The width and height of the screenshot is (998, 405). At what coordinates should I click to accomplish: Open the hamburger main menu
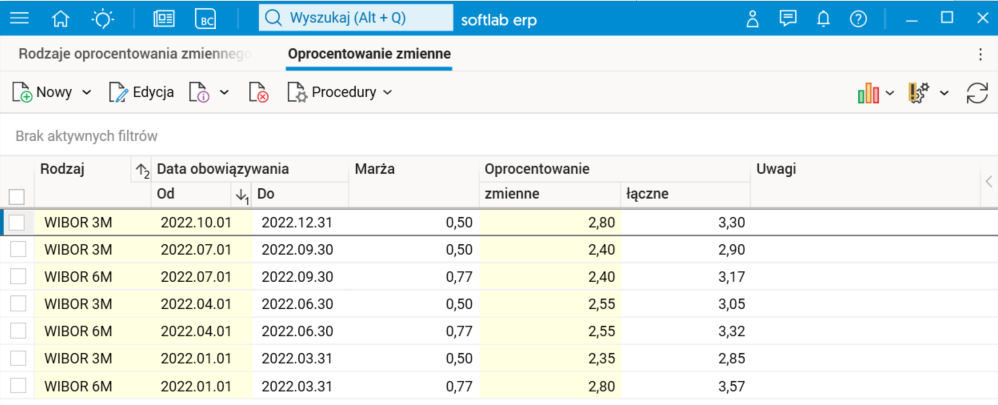tap(19, 18)
